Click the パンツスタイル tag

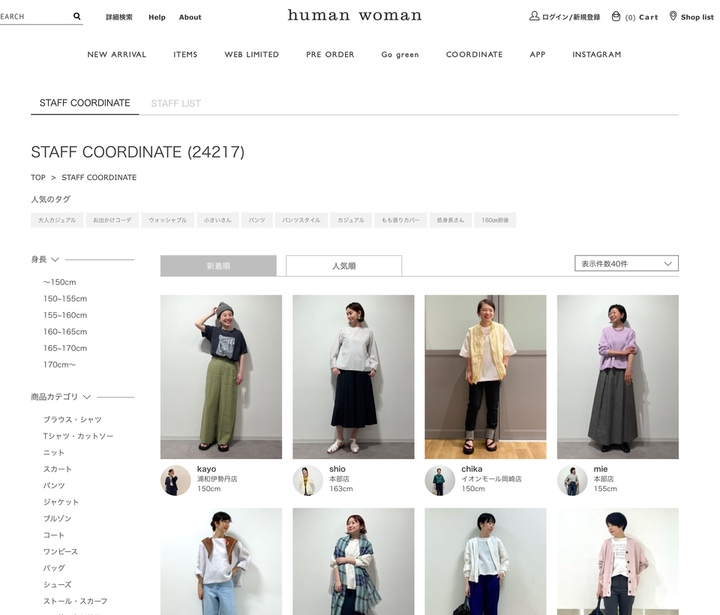[301, 220]
